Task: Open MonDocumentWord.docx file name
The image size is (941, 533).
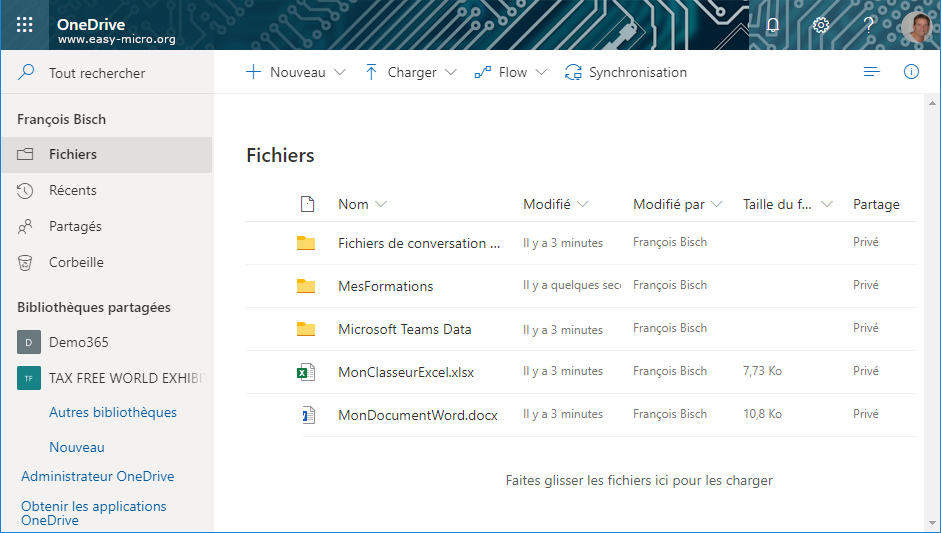Action: click(418, 415)
